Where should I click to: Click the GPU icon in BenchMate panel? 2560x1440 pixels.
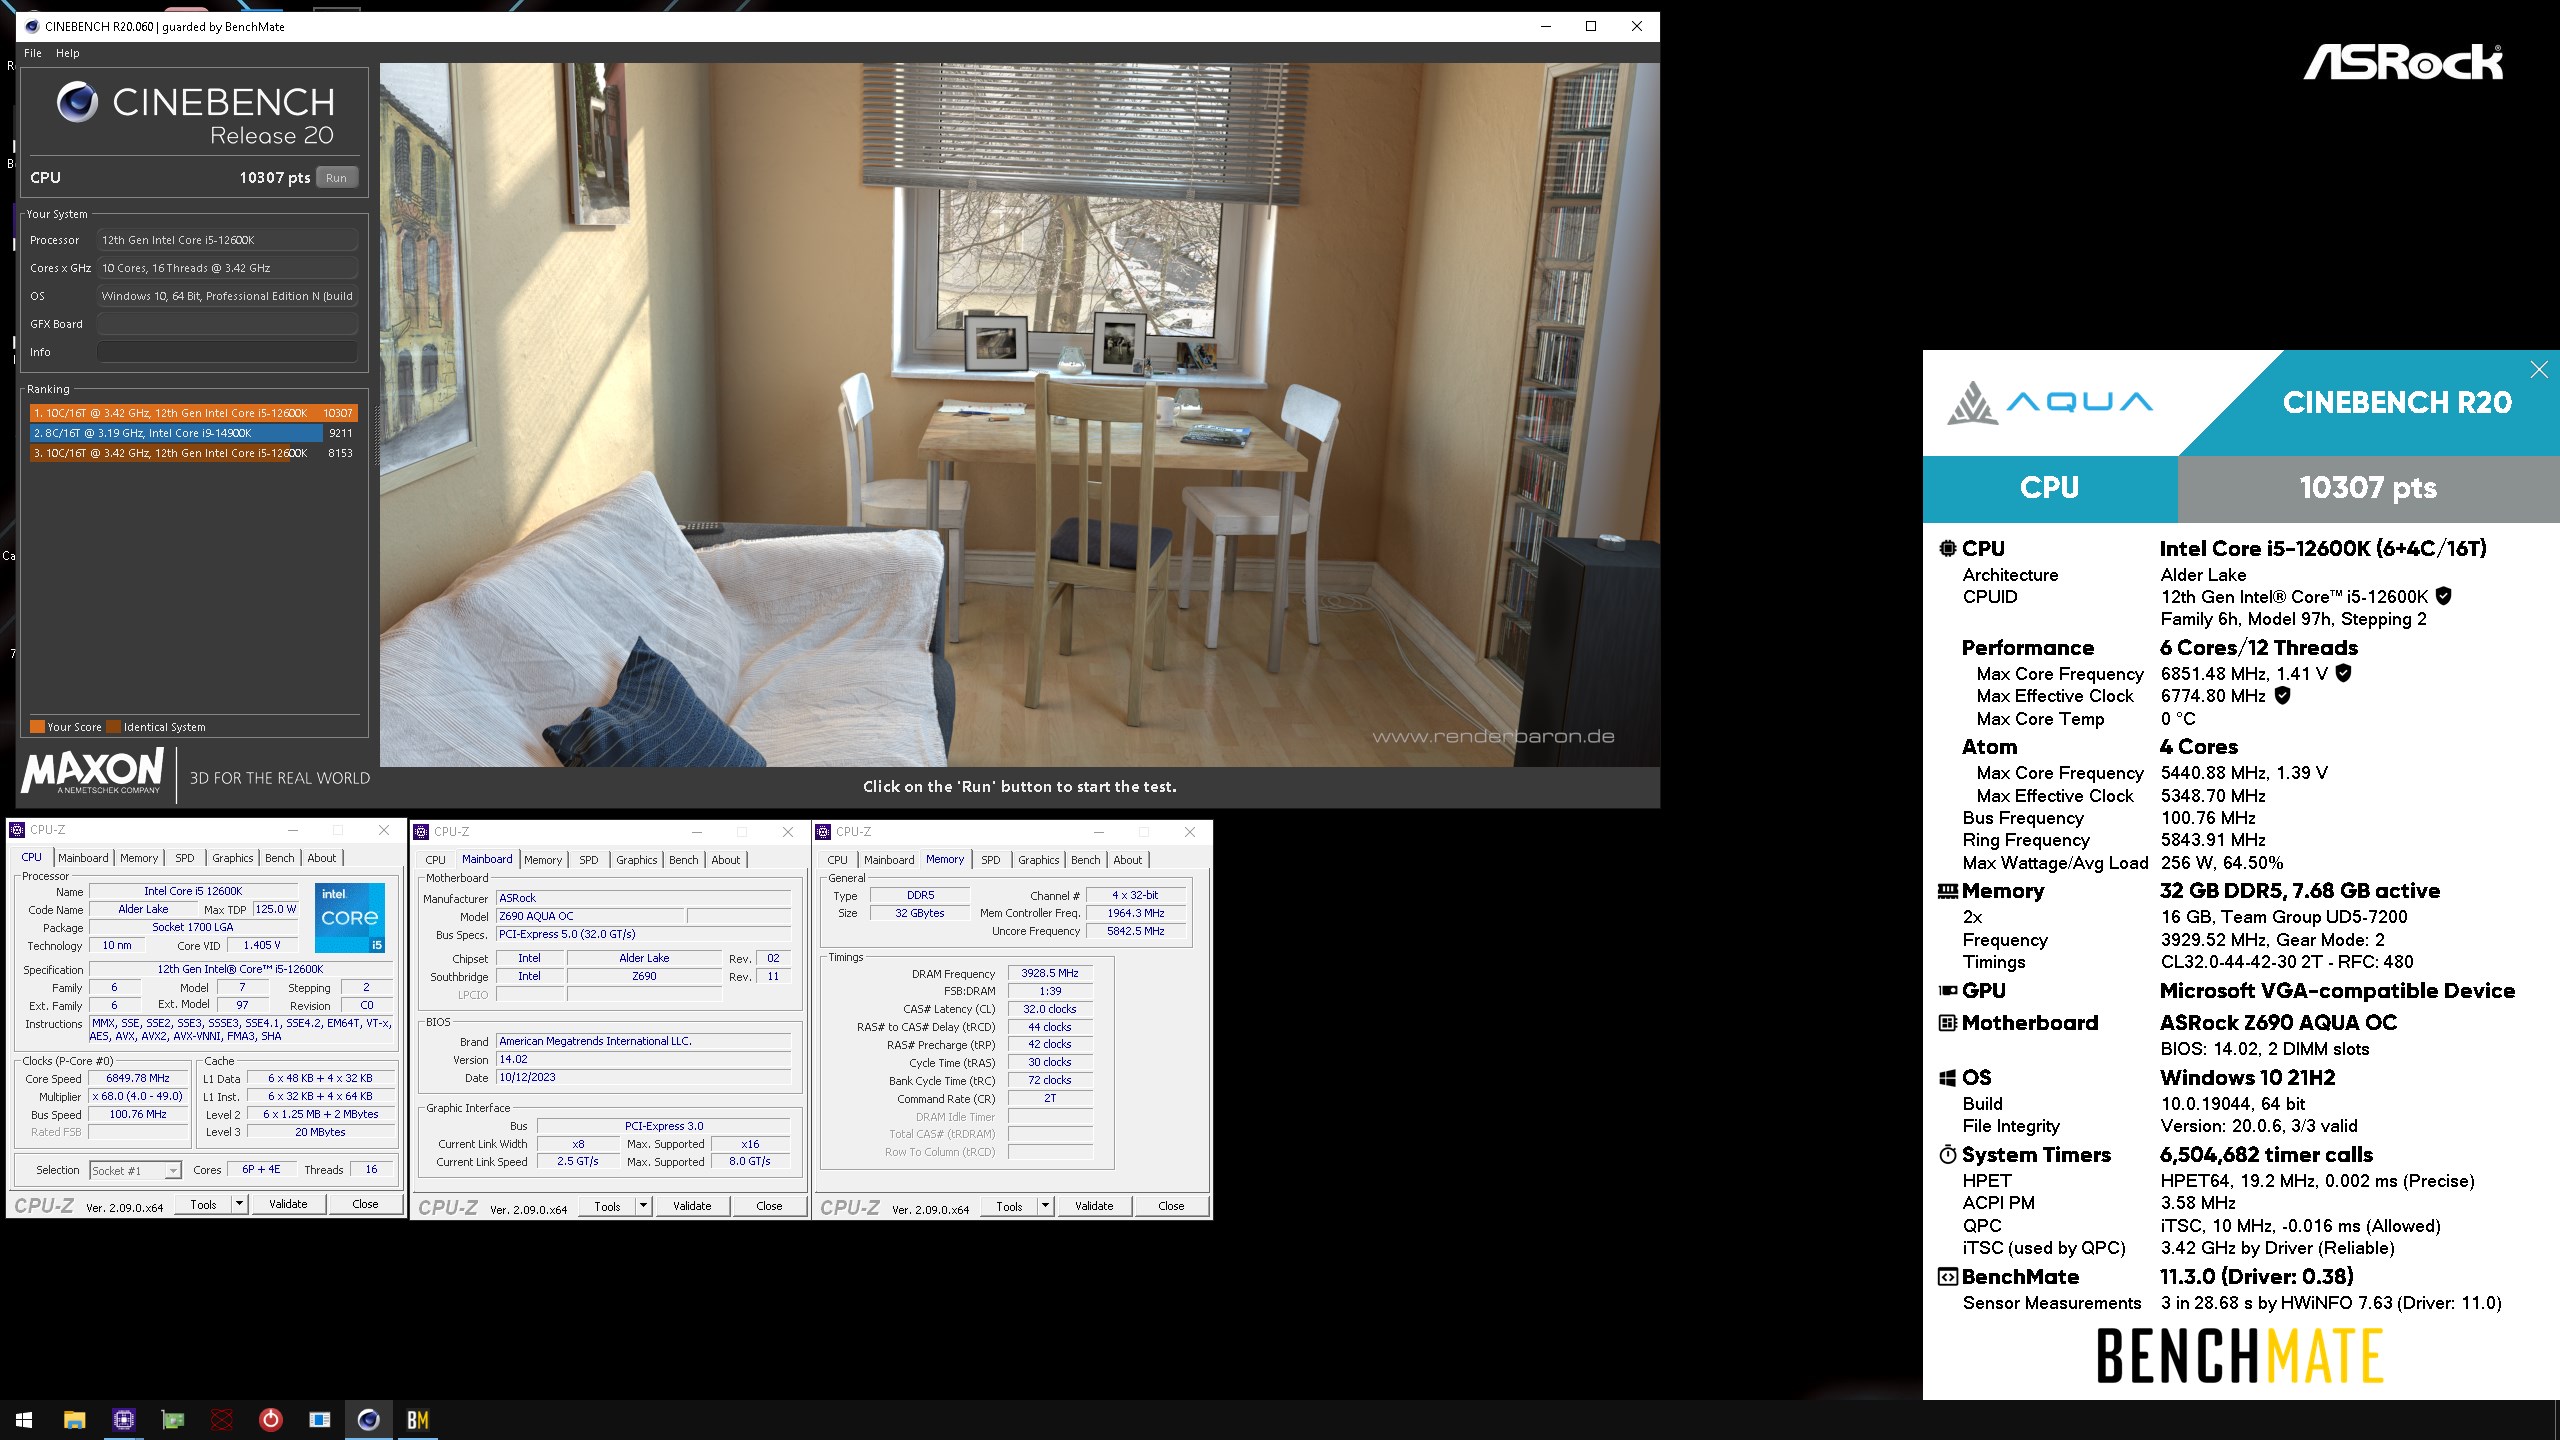point(1947,991)
